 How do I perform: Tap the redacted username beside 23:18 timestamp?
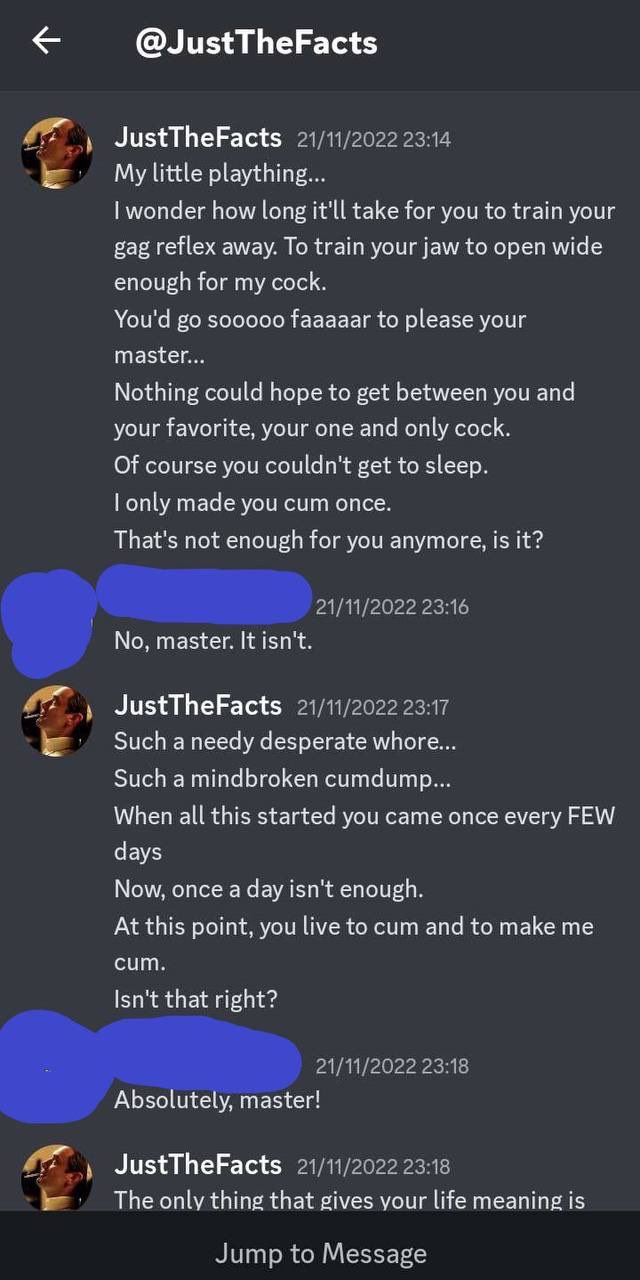click(200, 1055)
